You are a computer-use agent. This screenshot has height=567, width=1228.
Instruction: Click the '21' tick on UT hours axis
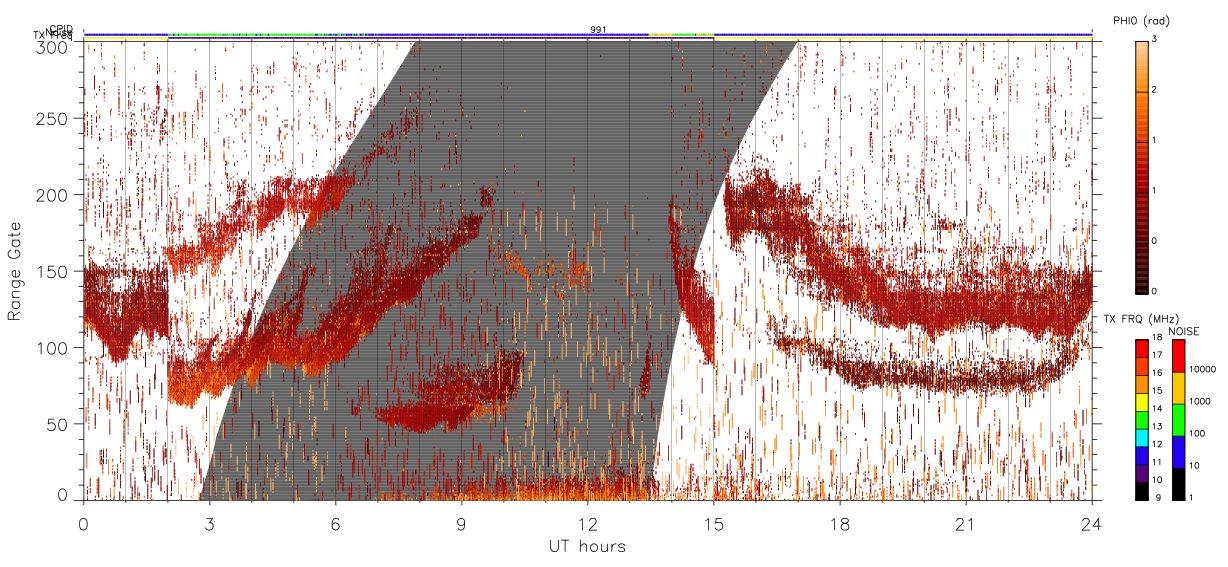pyautogui.click(x=966, y=524)
